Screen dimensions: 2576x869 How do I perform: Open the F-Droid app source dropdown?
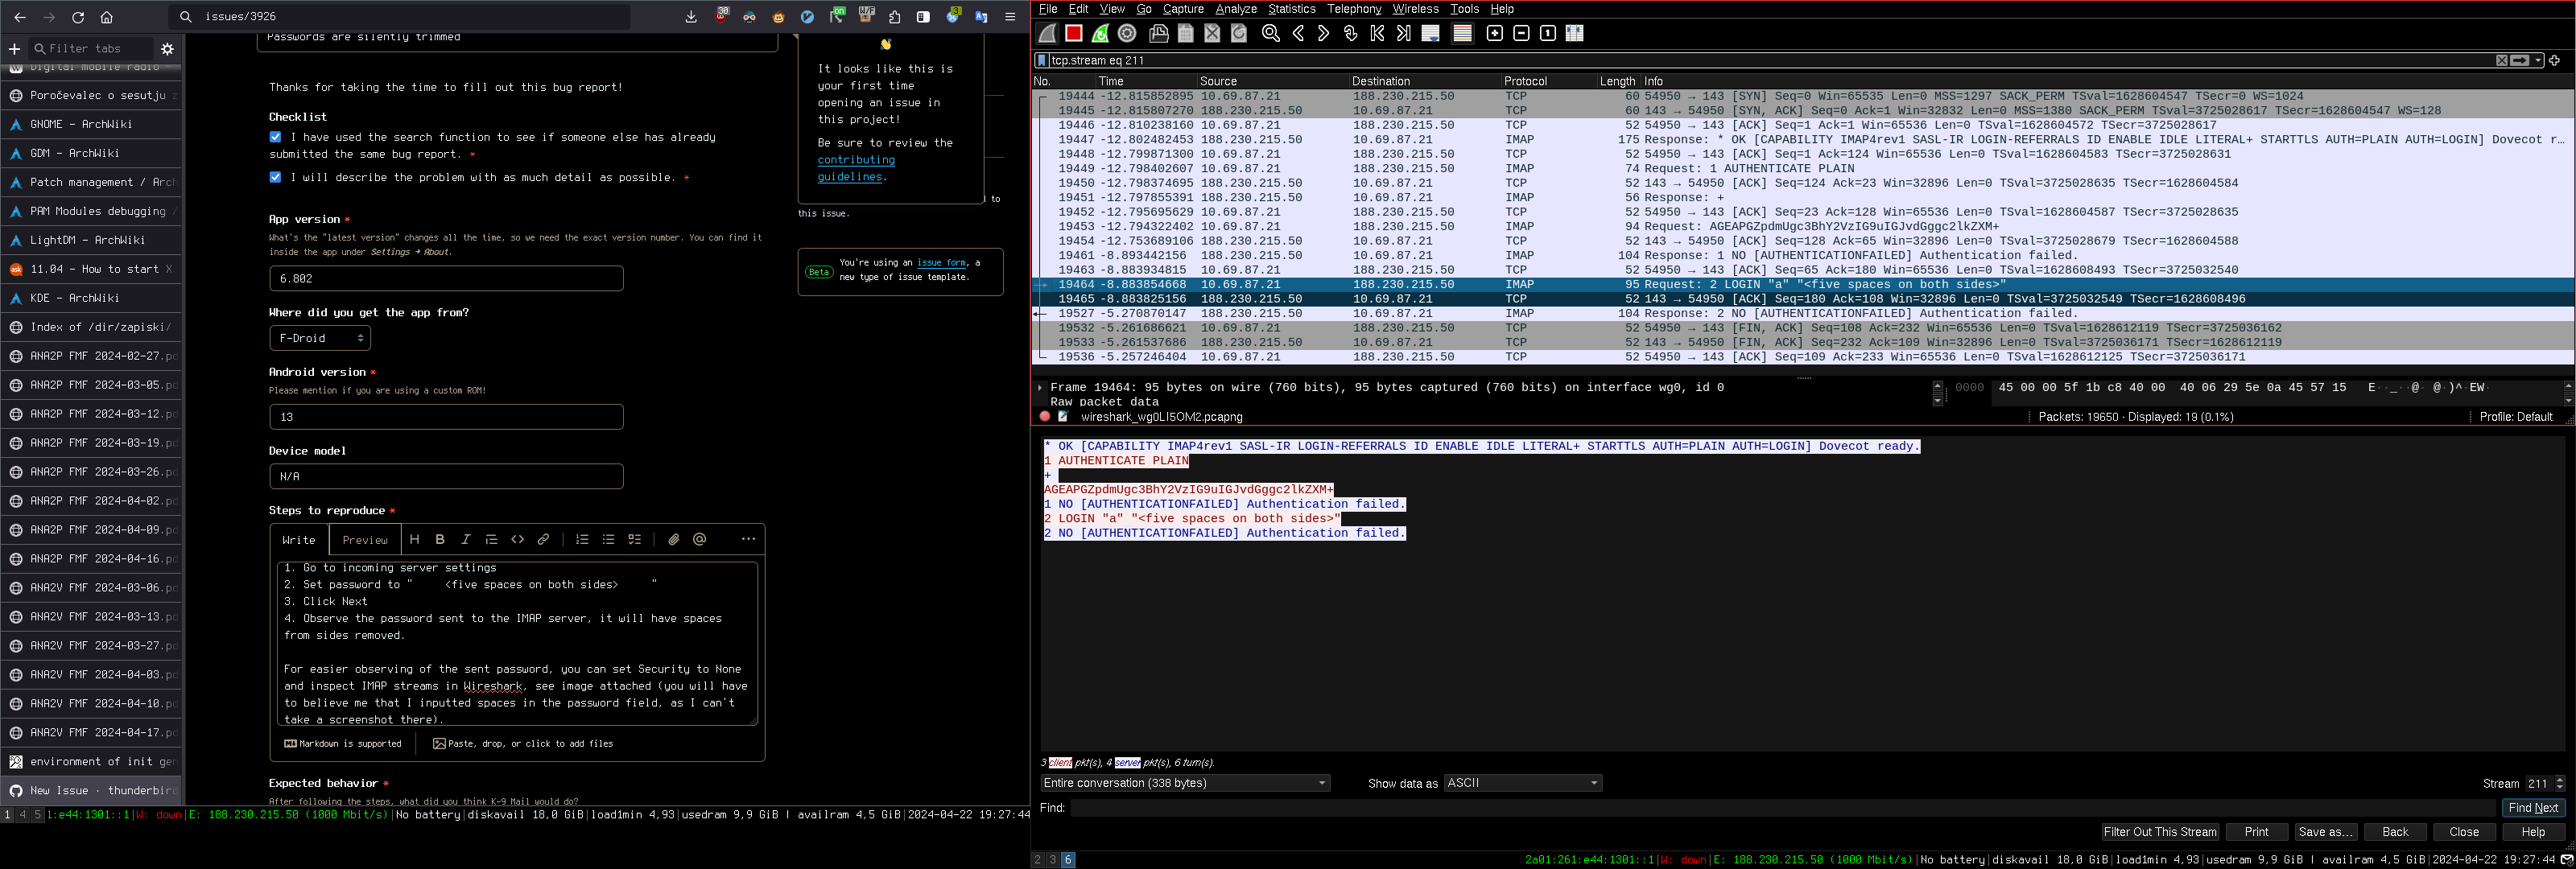point(320,338)
